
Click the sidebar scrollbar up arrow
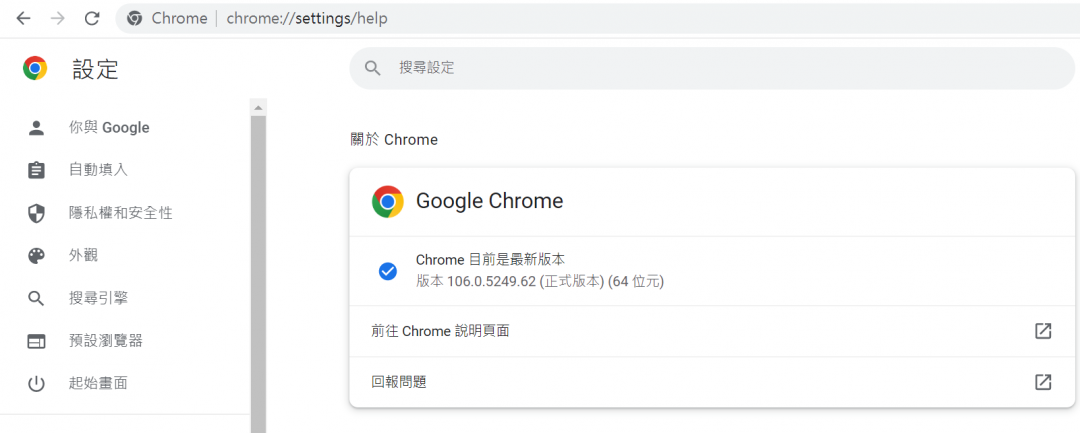259,107
